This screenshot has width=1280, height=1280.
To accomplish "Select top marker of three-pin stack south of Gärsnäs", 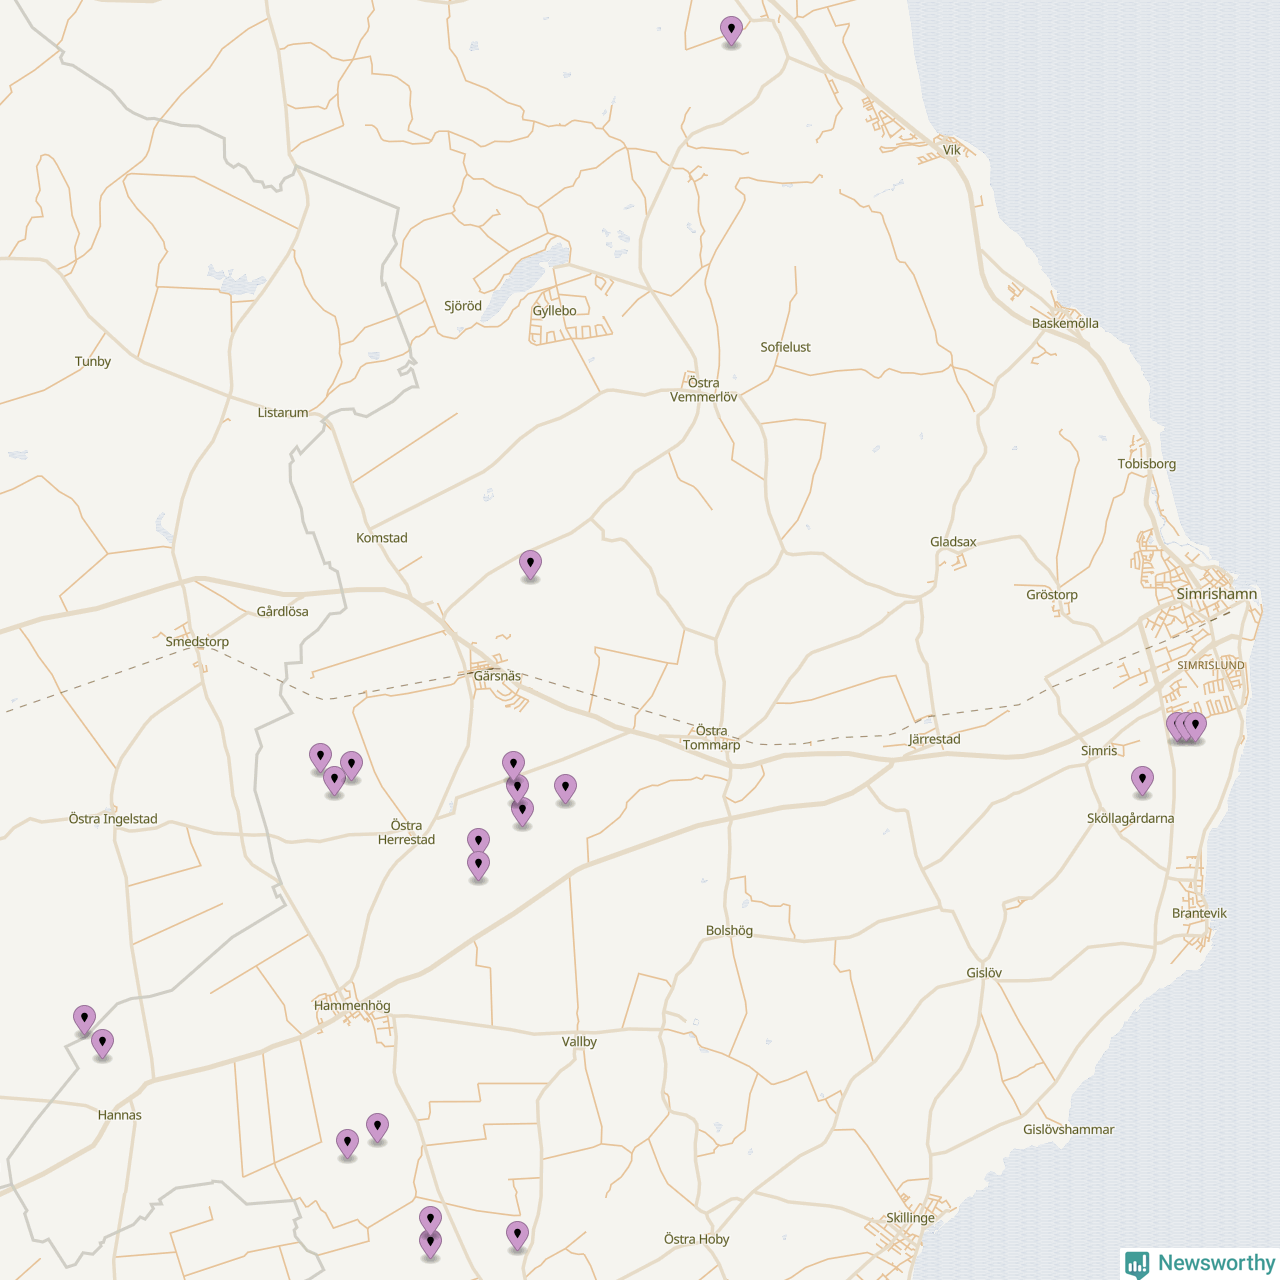I will tap(513, 766).
